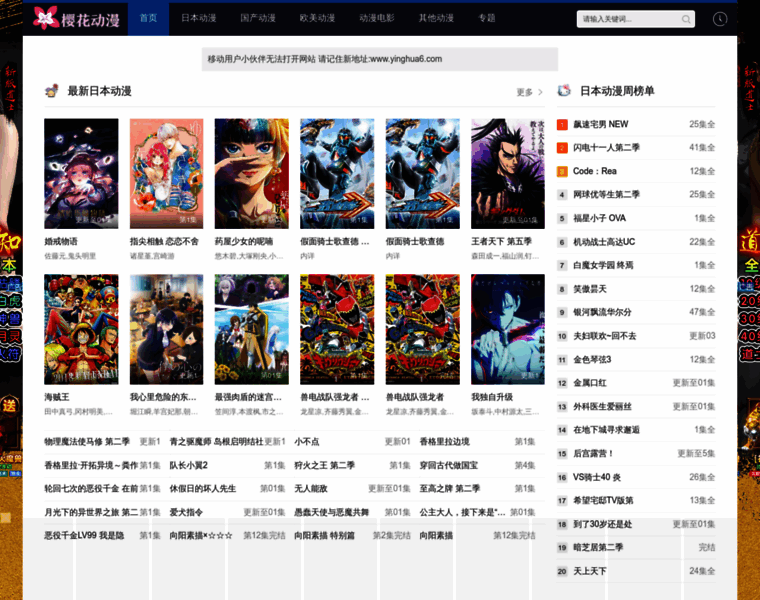The width and height of the screenshot is (760, 600).
Task: Open the 国产动漫 menu
Action: (x=258, y=18)
